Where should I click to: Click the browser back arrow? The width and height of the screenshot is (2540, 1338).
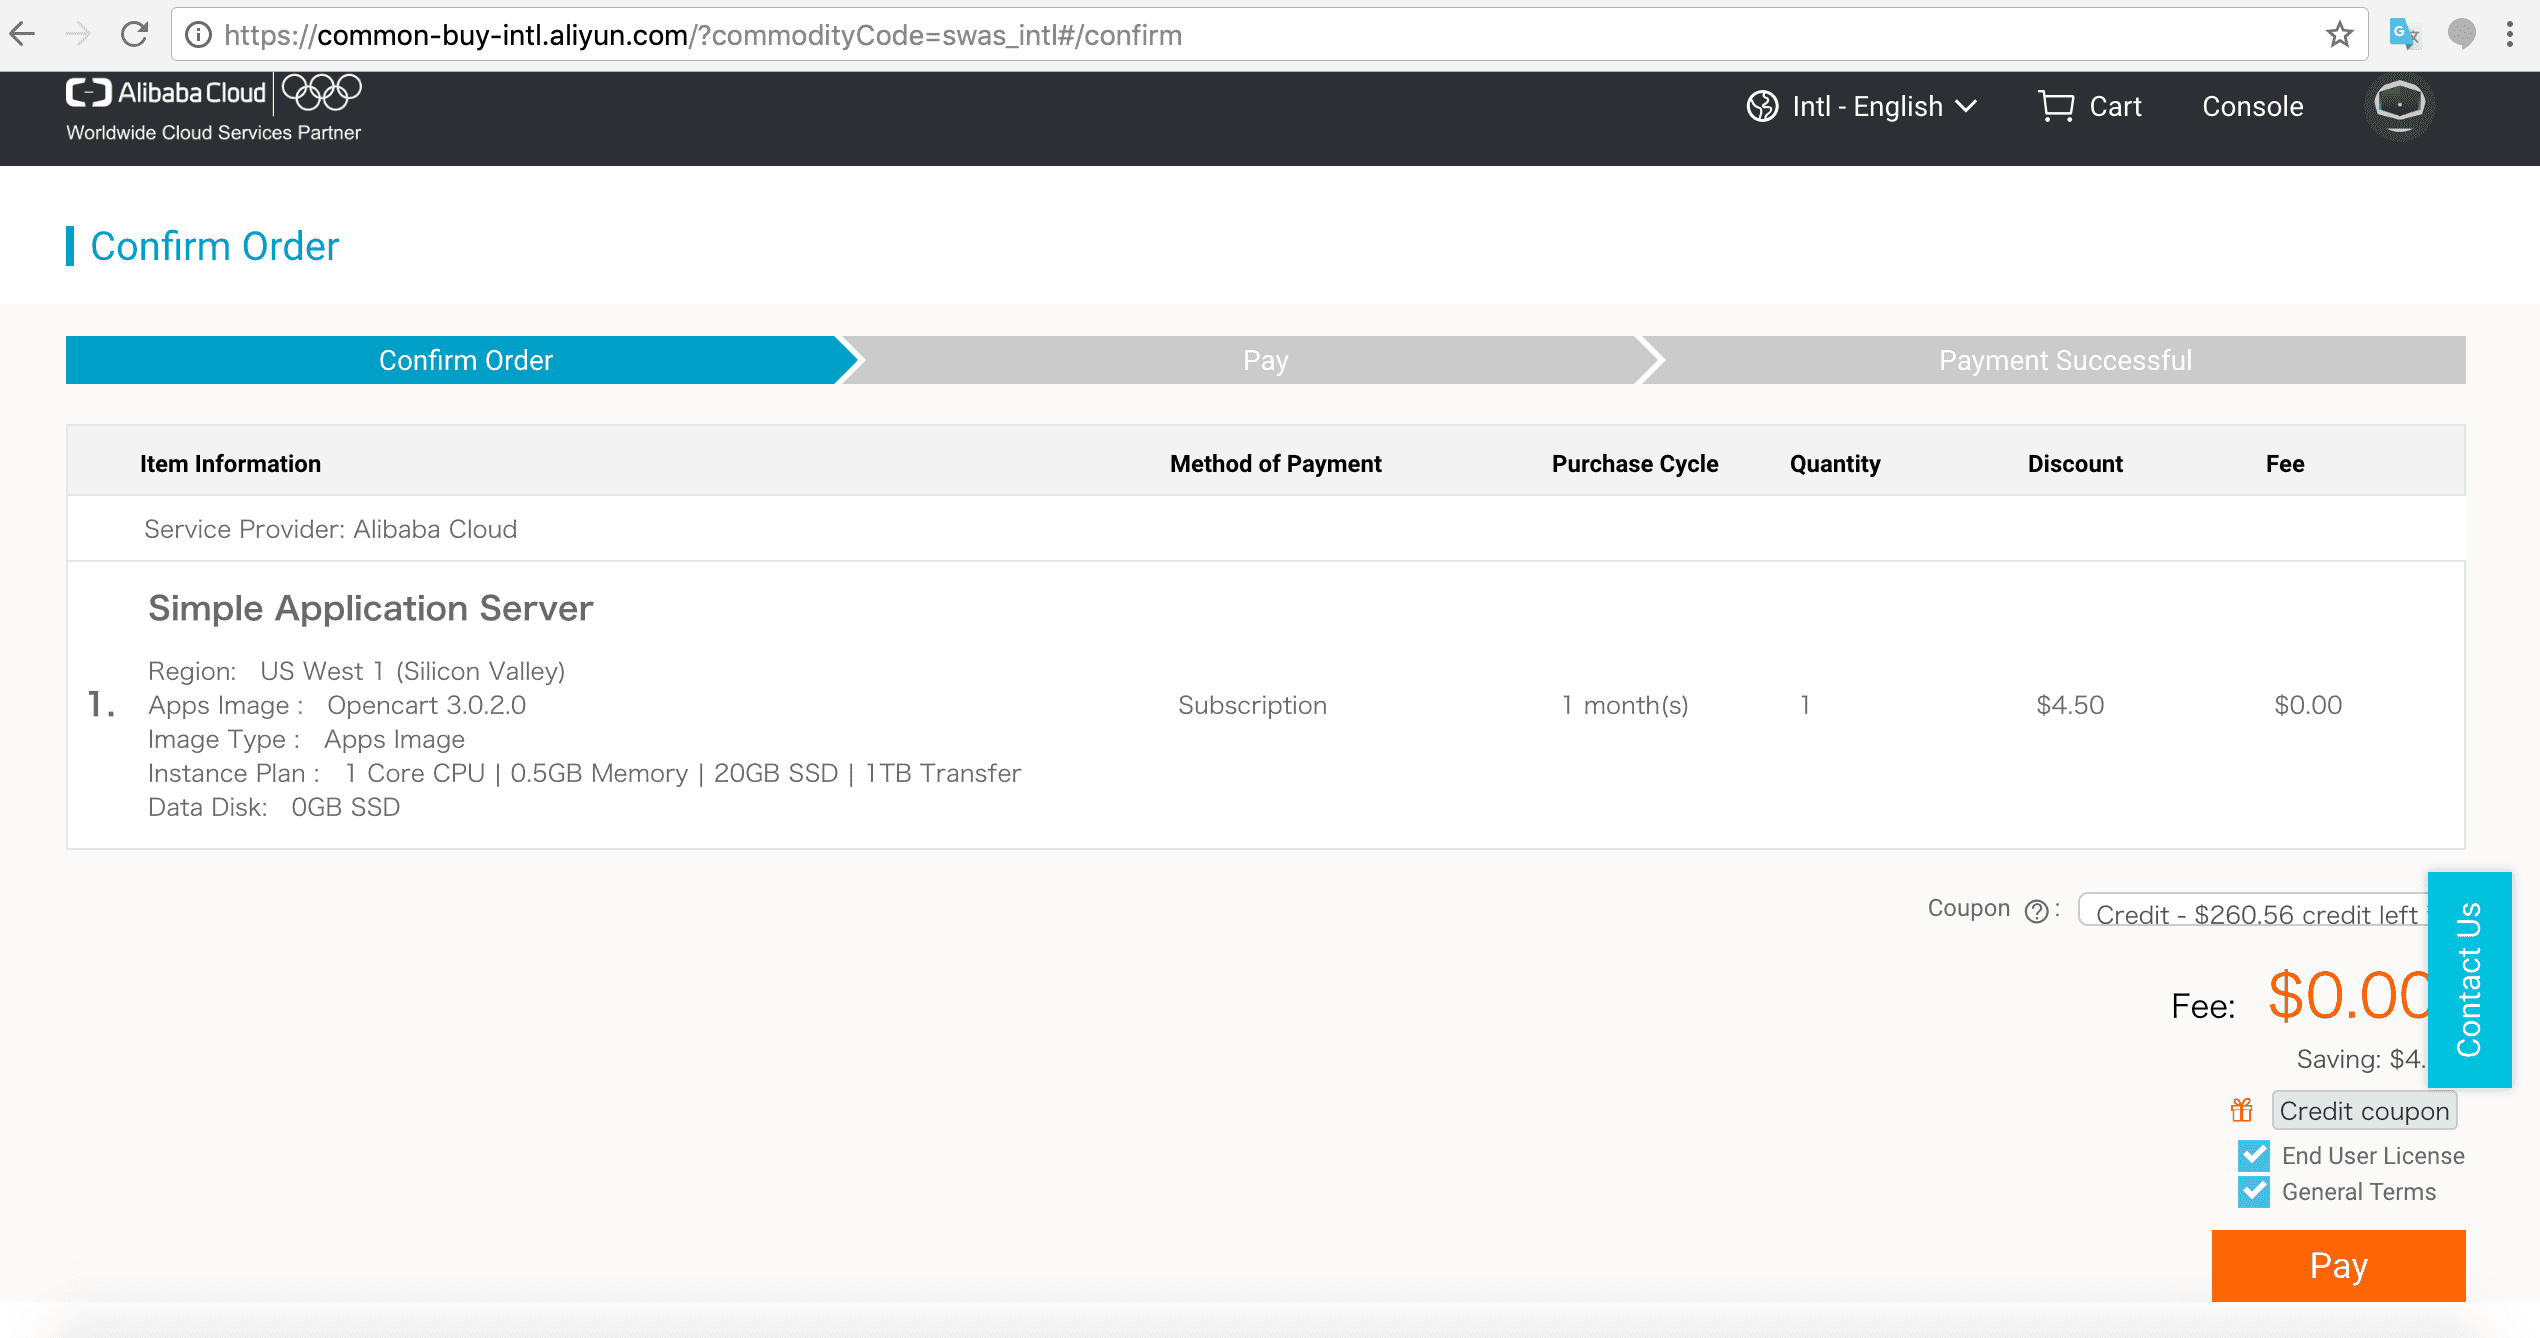coord(22,35)
